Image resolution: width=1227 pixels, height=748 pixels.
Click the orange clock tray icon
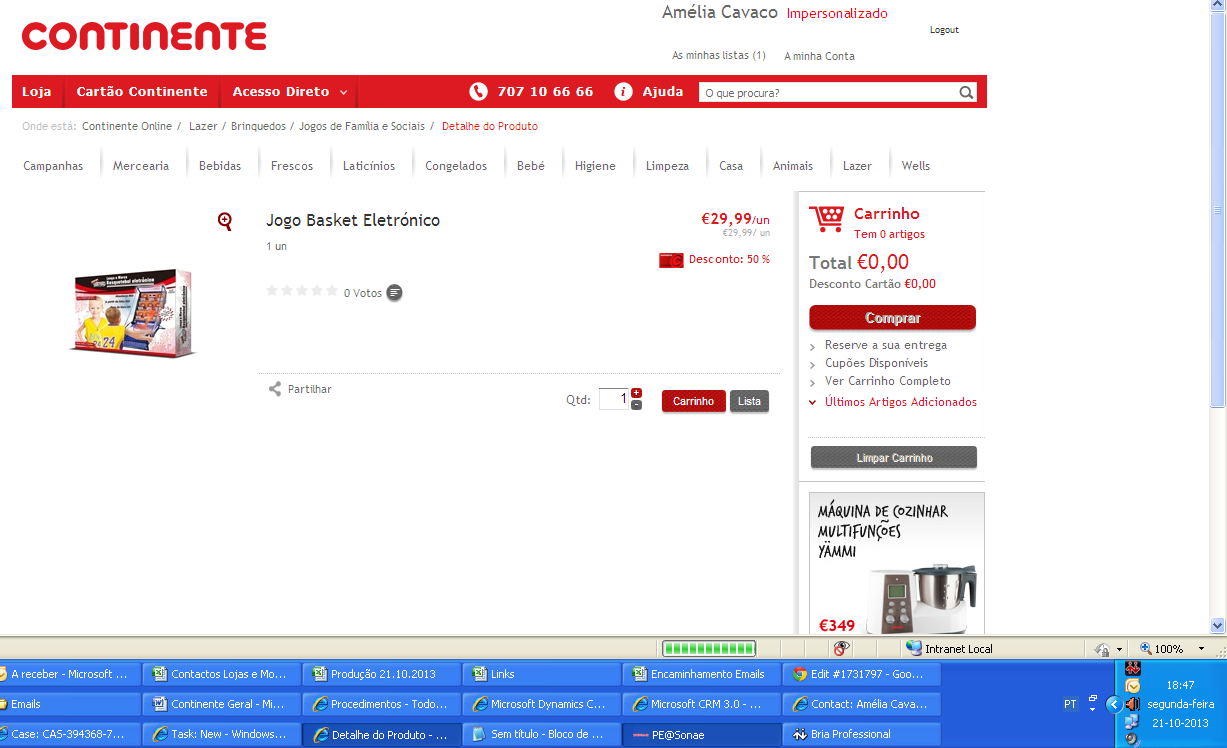coord(1132,686)
